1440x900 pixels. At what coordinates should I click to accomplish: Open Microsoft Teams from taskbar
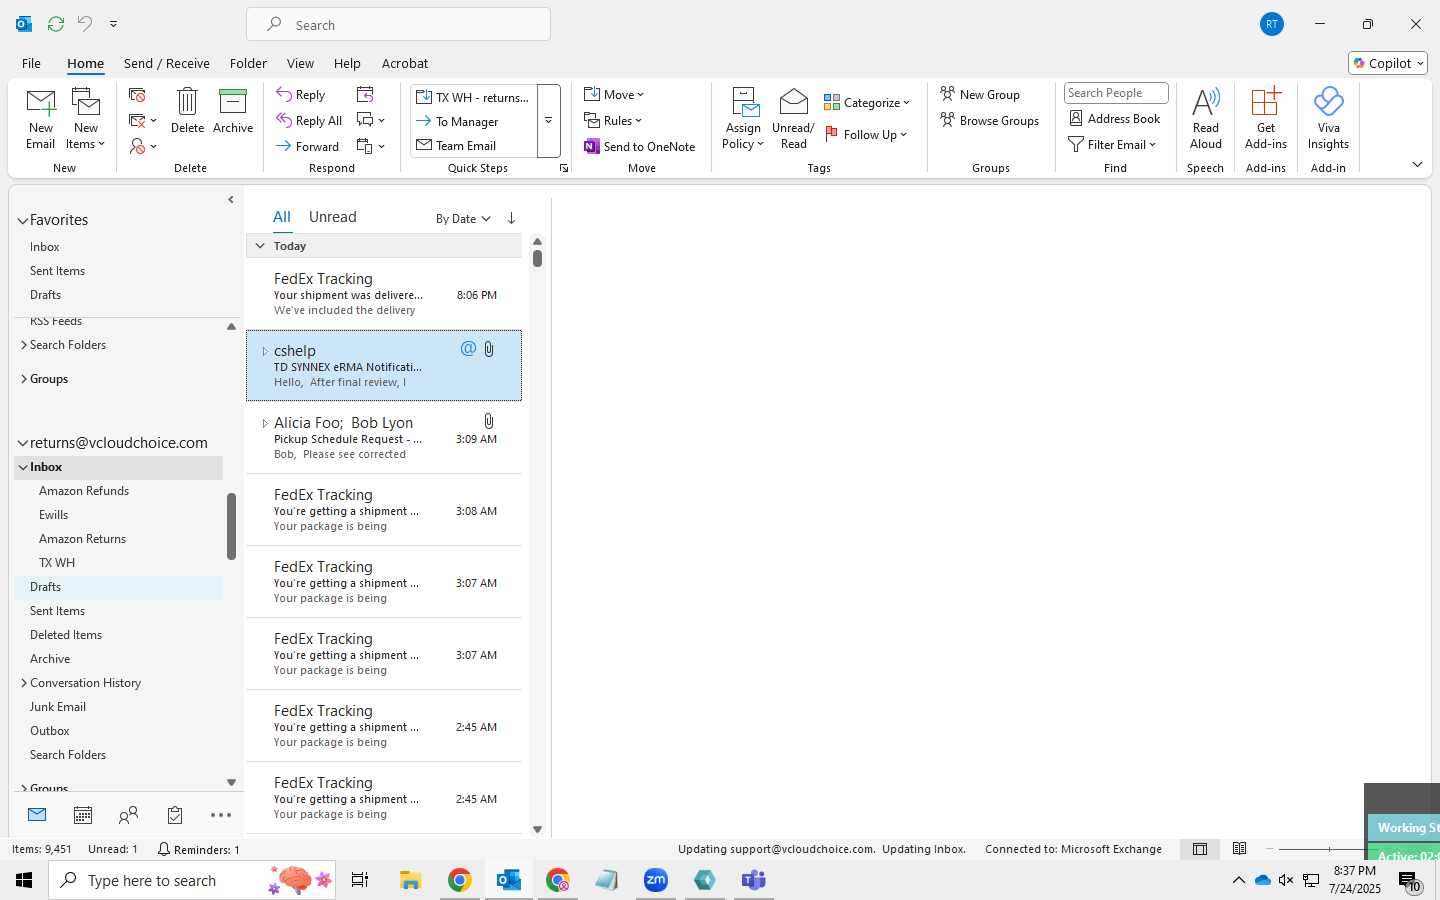pos(754,880)
